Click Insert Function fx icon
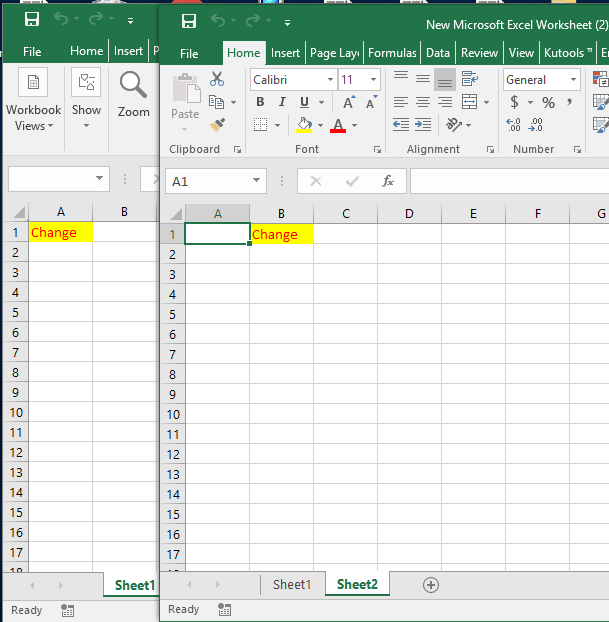The width and height of the screenshot is (609, 622). click(388, 181)
